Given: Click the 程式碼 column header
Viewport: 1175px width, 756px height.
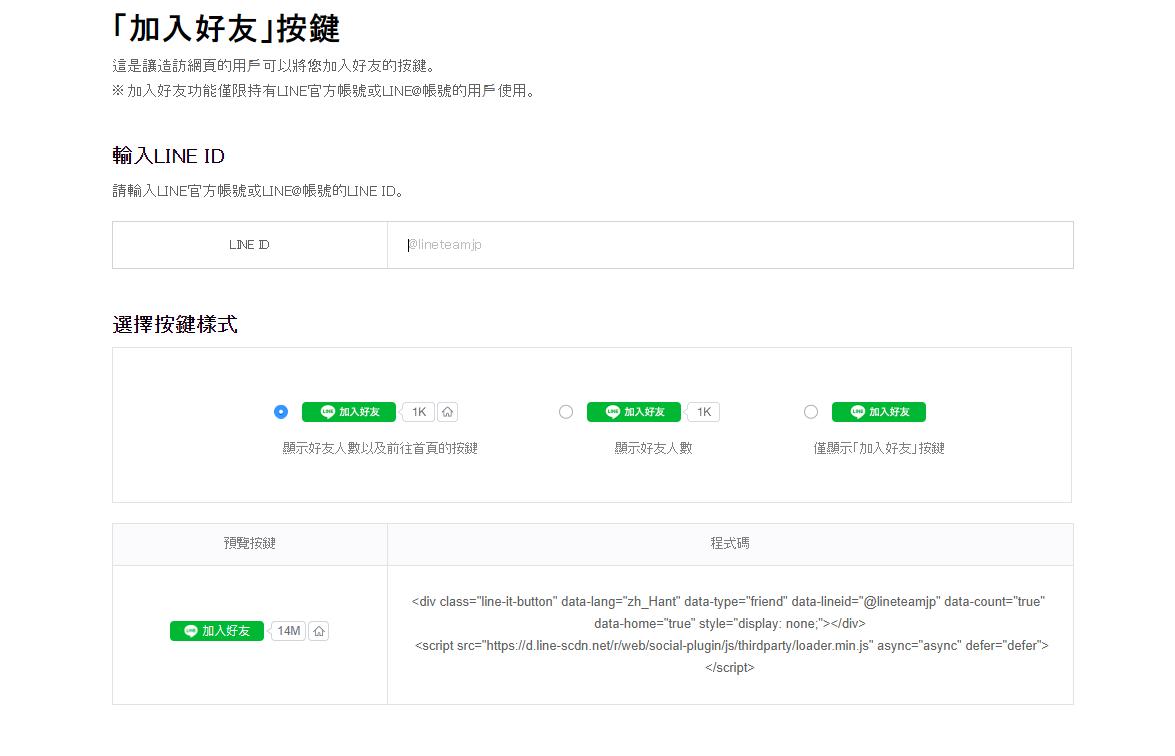Looking at the screenshot, I should click(x=729, y=543).
